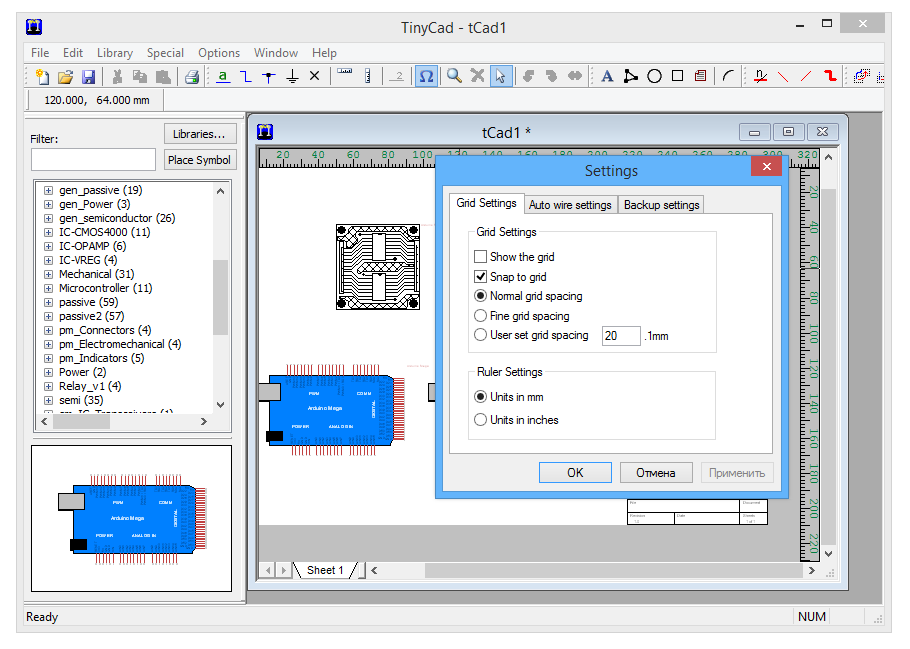Switch to Auto wire settings tab
The width and height of the screenshot is (910, 649).
pos(569,205)
